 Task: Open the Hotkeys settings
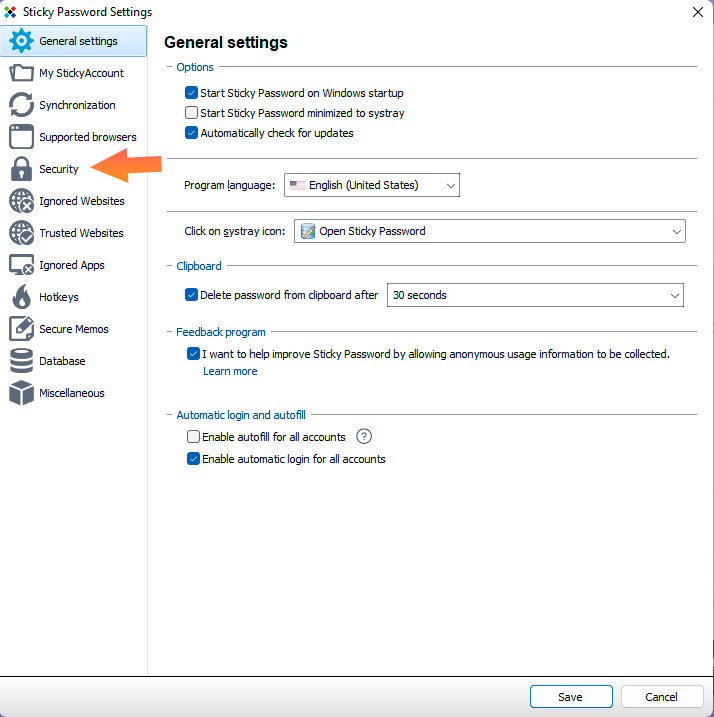pyautogui.click(x=74, y=297)
